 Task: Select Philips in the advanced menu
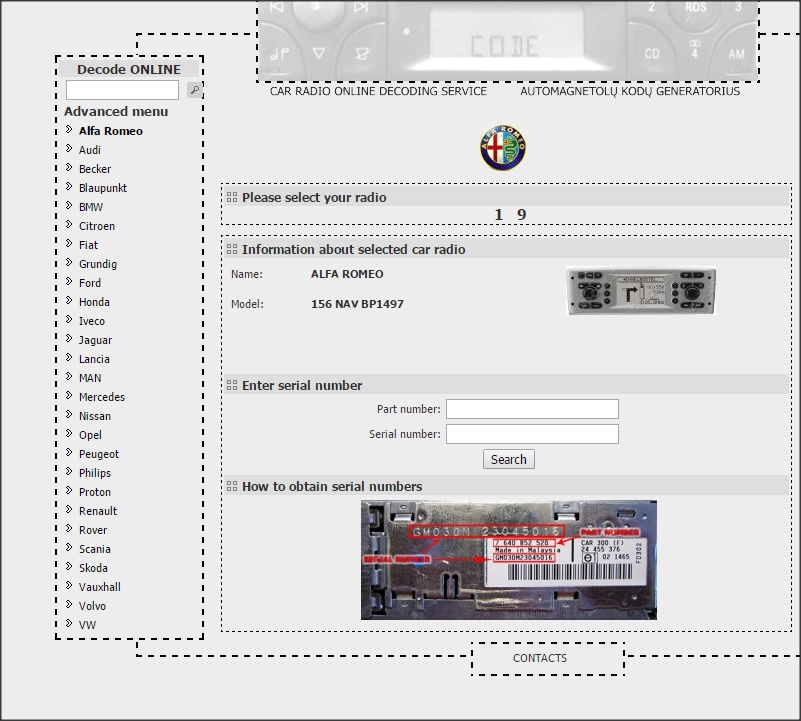pyautogui.click(x=95, y=473)
